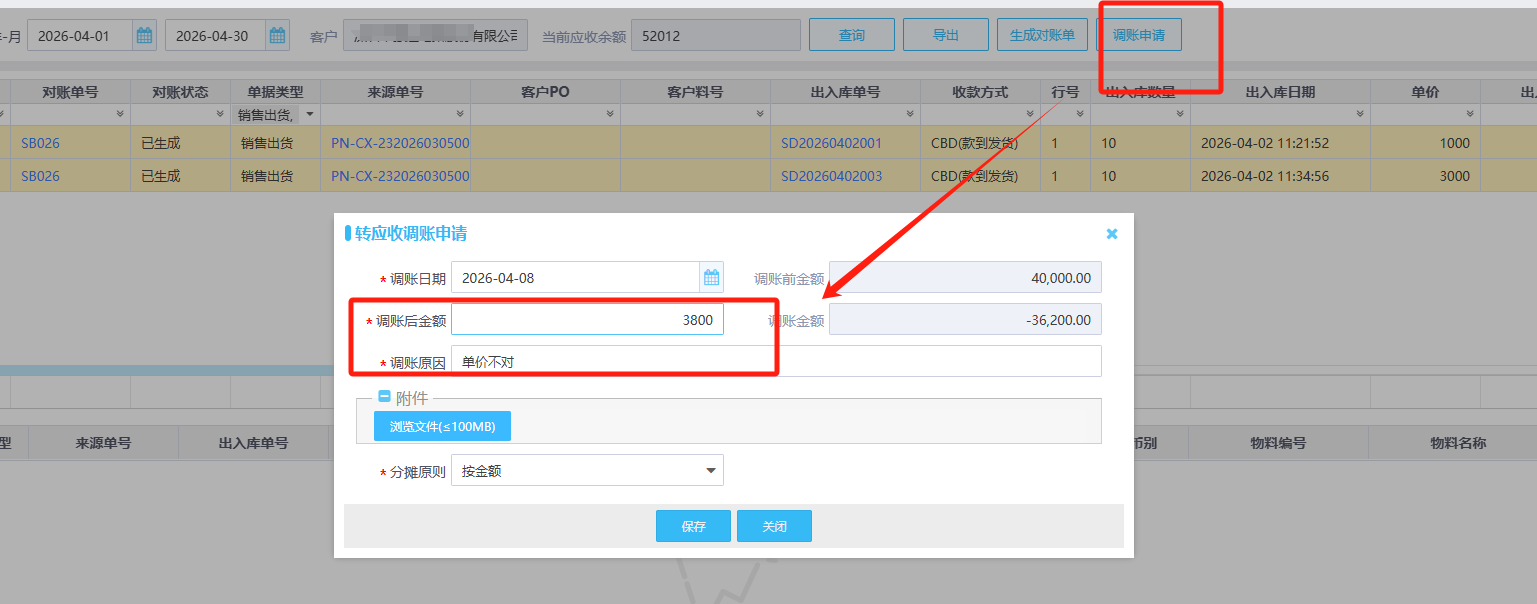Open SB026 link in SD20260402003 row
The image size is (1537, 604).
pyautogui.click(x=40, y=176)
